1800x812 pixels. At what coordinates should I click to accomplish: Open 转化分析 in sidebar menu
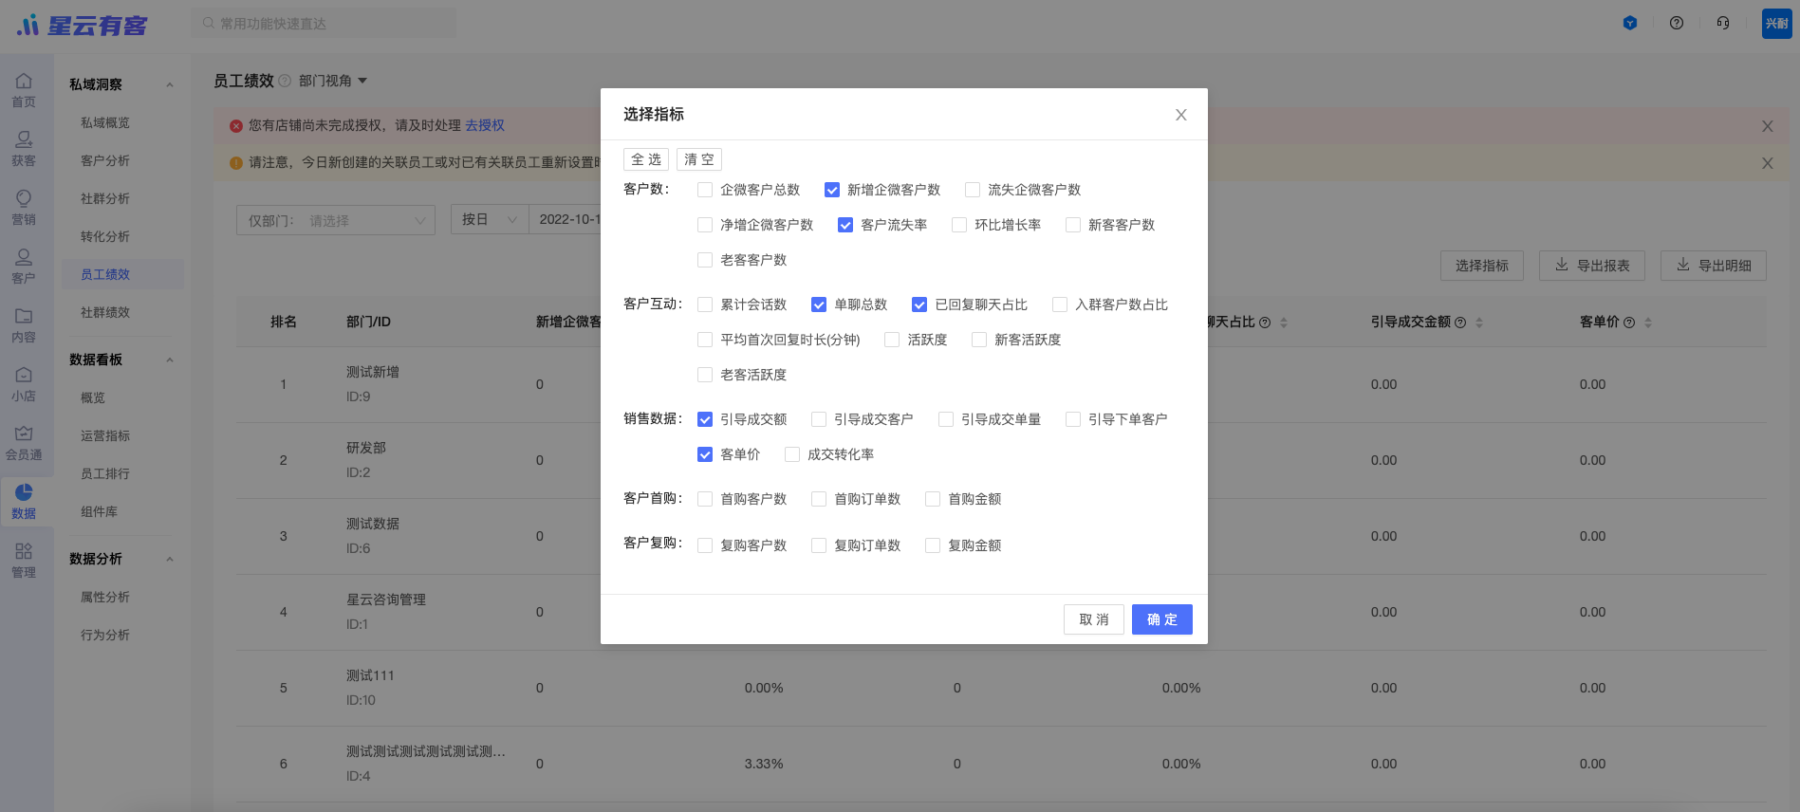click(x=105, y=237)
